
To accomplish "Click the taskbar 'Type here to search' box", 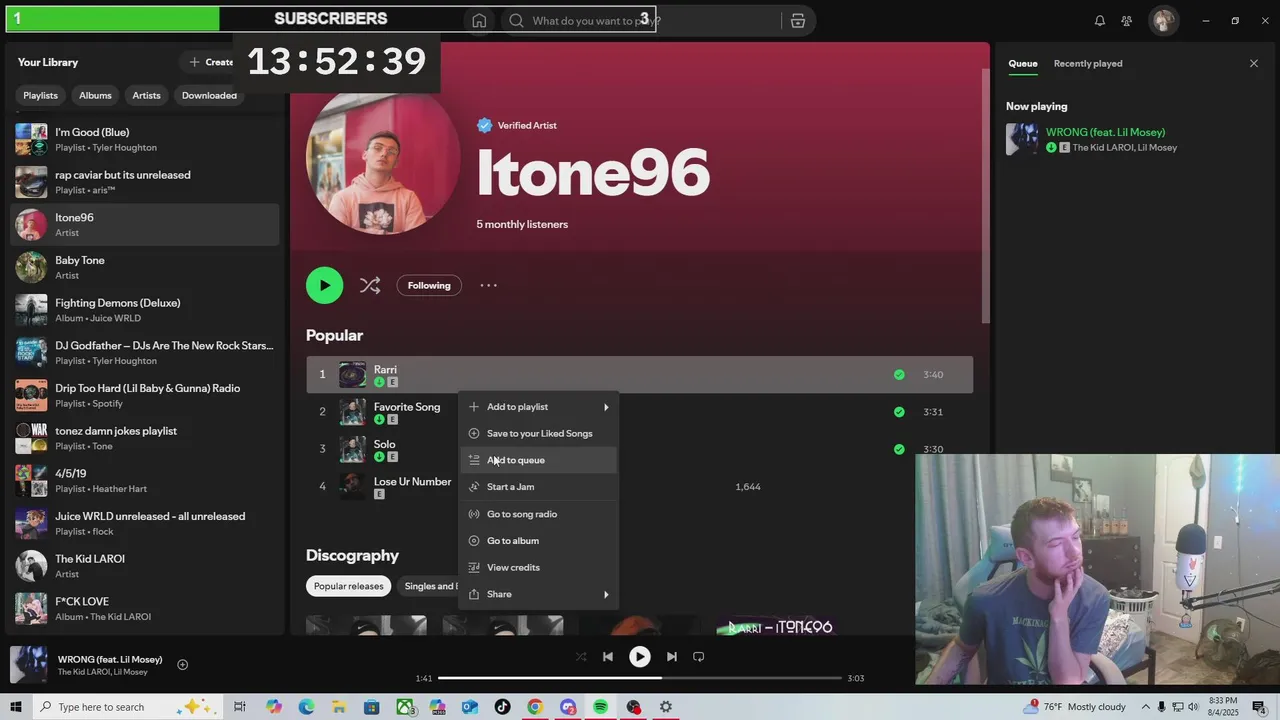I will [x=128, y=707].
